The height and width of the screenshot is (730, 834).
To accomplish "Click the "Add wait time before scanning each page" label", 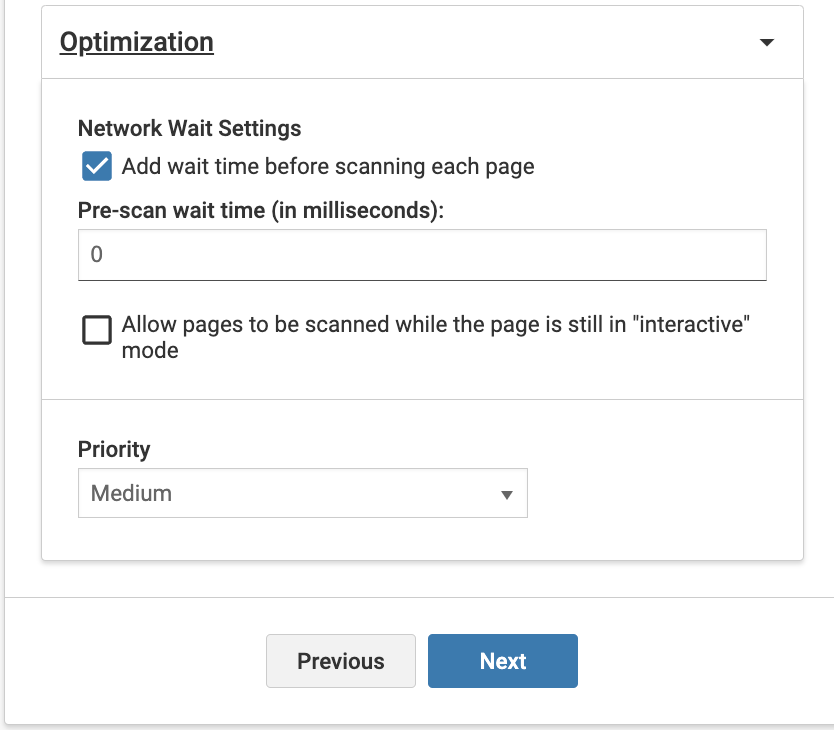I will tap(328, 167).
